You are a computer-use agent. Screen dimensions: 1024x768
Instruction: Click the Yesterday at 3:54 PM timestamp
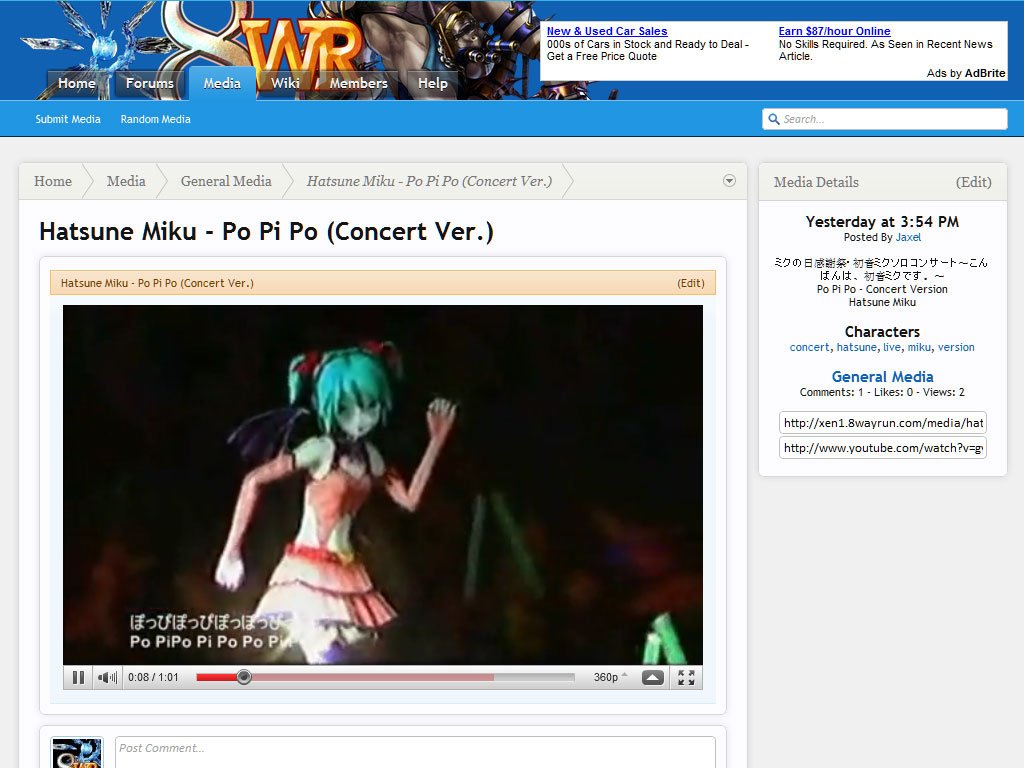pos(882,221)
